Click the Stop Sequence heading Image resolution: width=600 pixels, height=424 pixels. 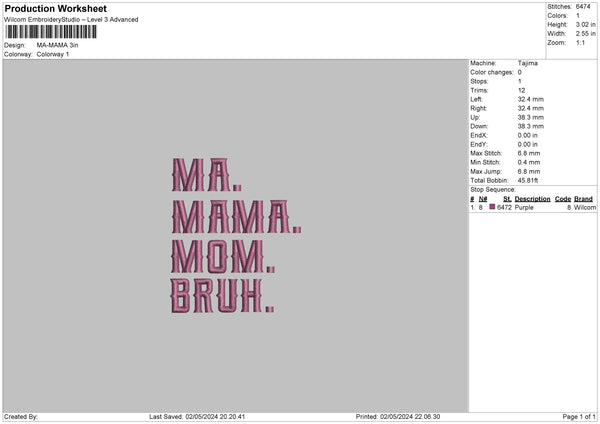(493, 189)
